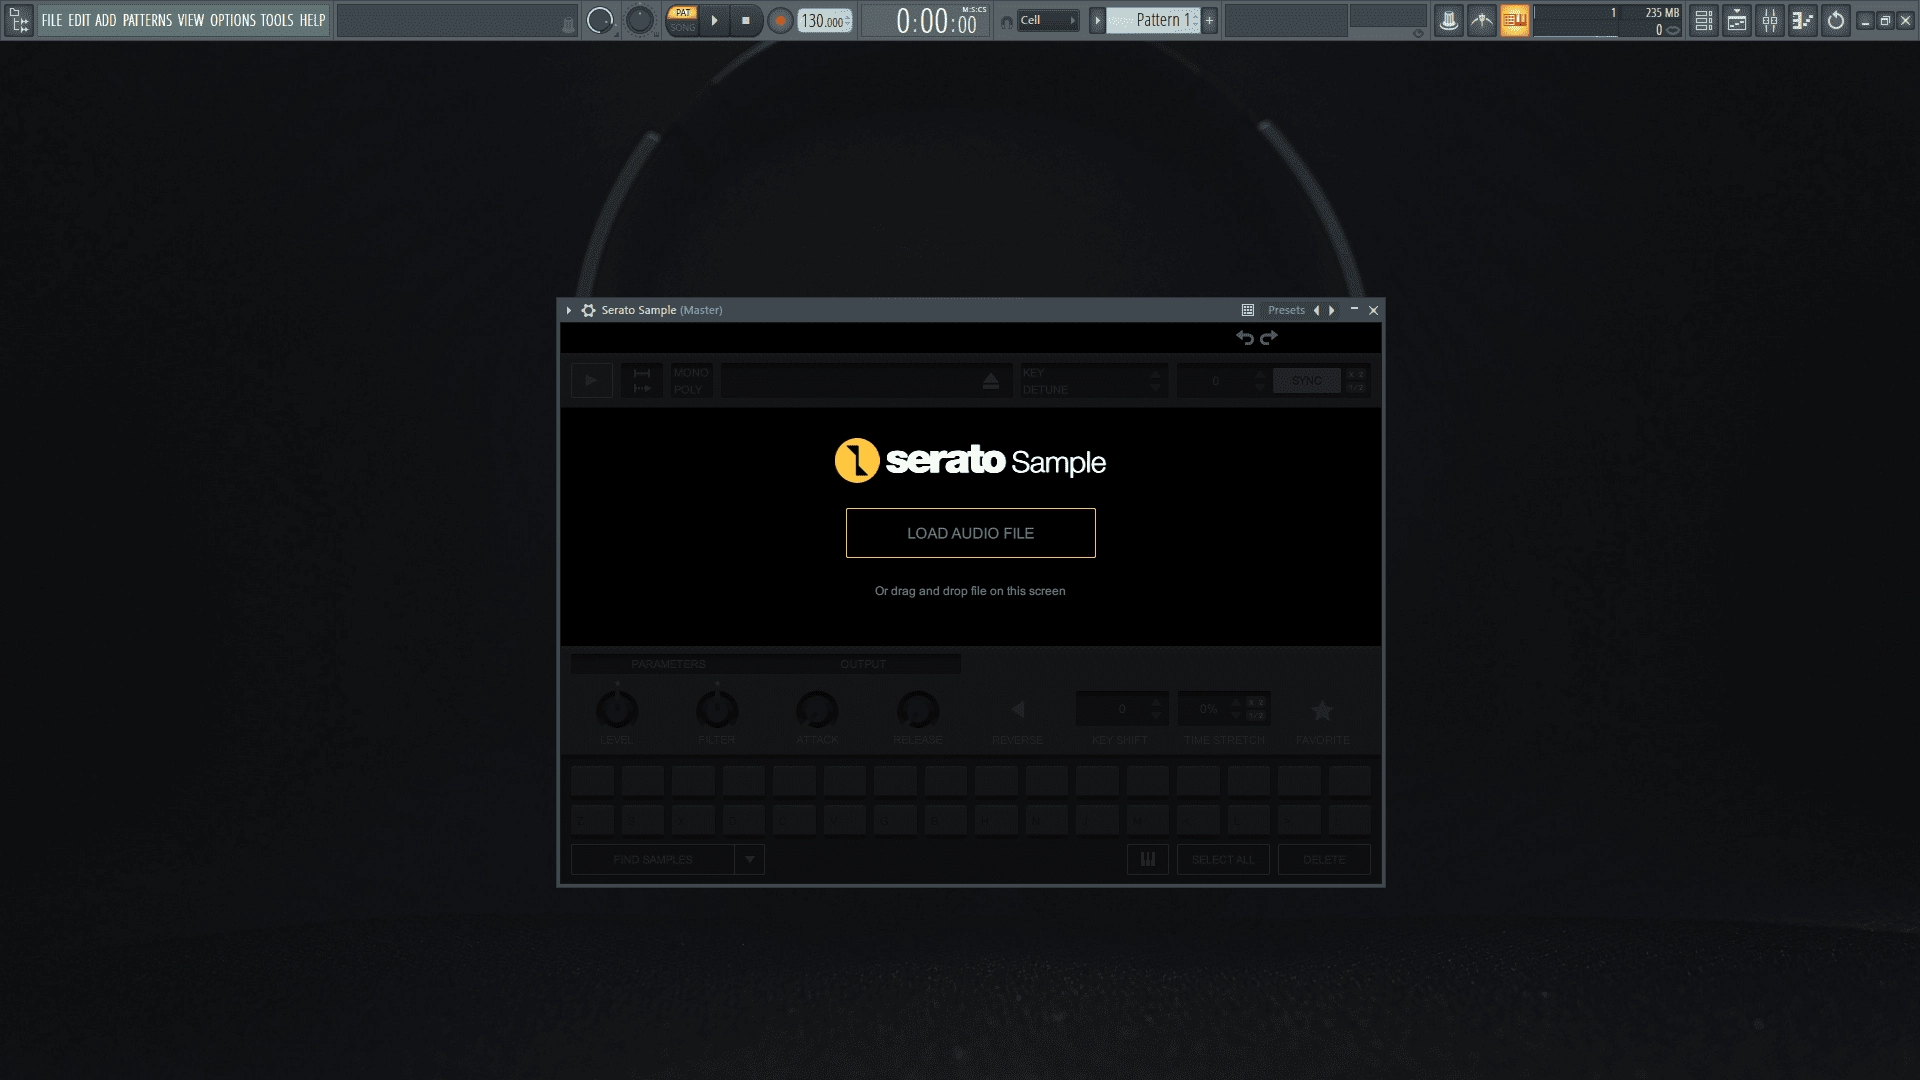1920x1080 pixels.
Task: Open the plugin preset grid icon
Action: (x=1247, y=310)
